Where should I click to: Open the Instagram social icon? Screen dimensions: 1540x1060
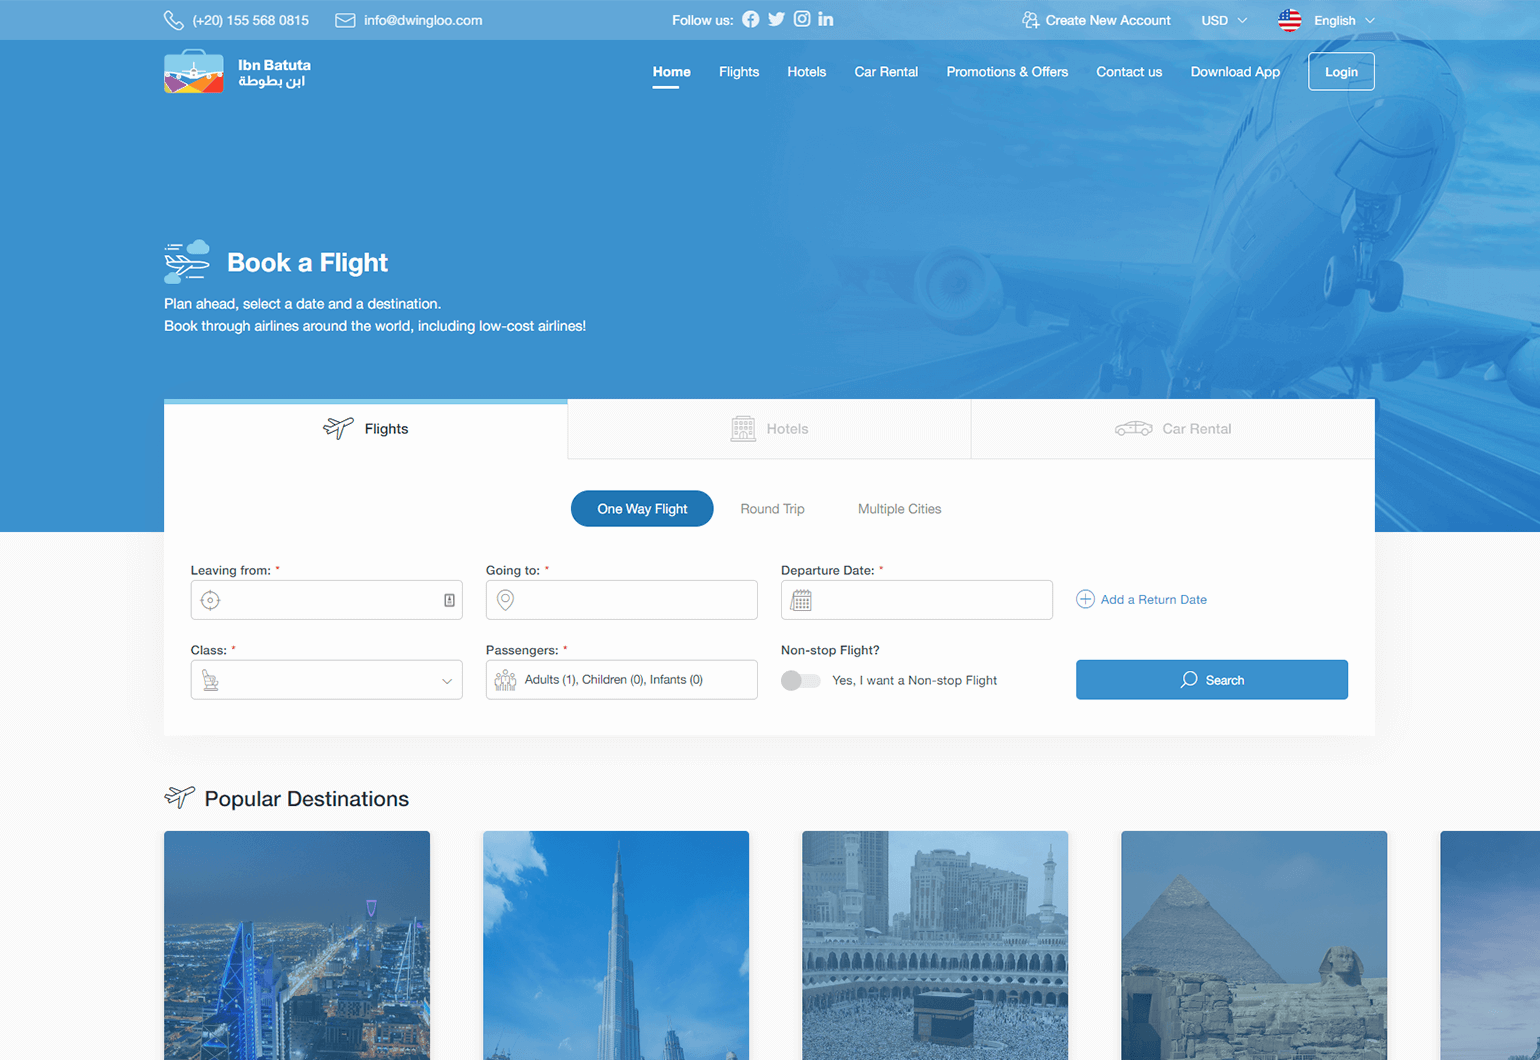[x=801, y=19]
